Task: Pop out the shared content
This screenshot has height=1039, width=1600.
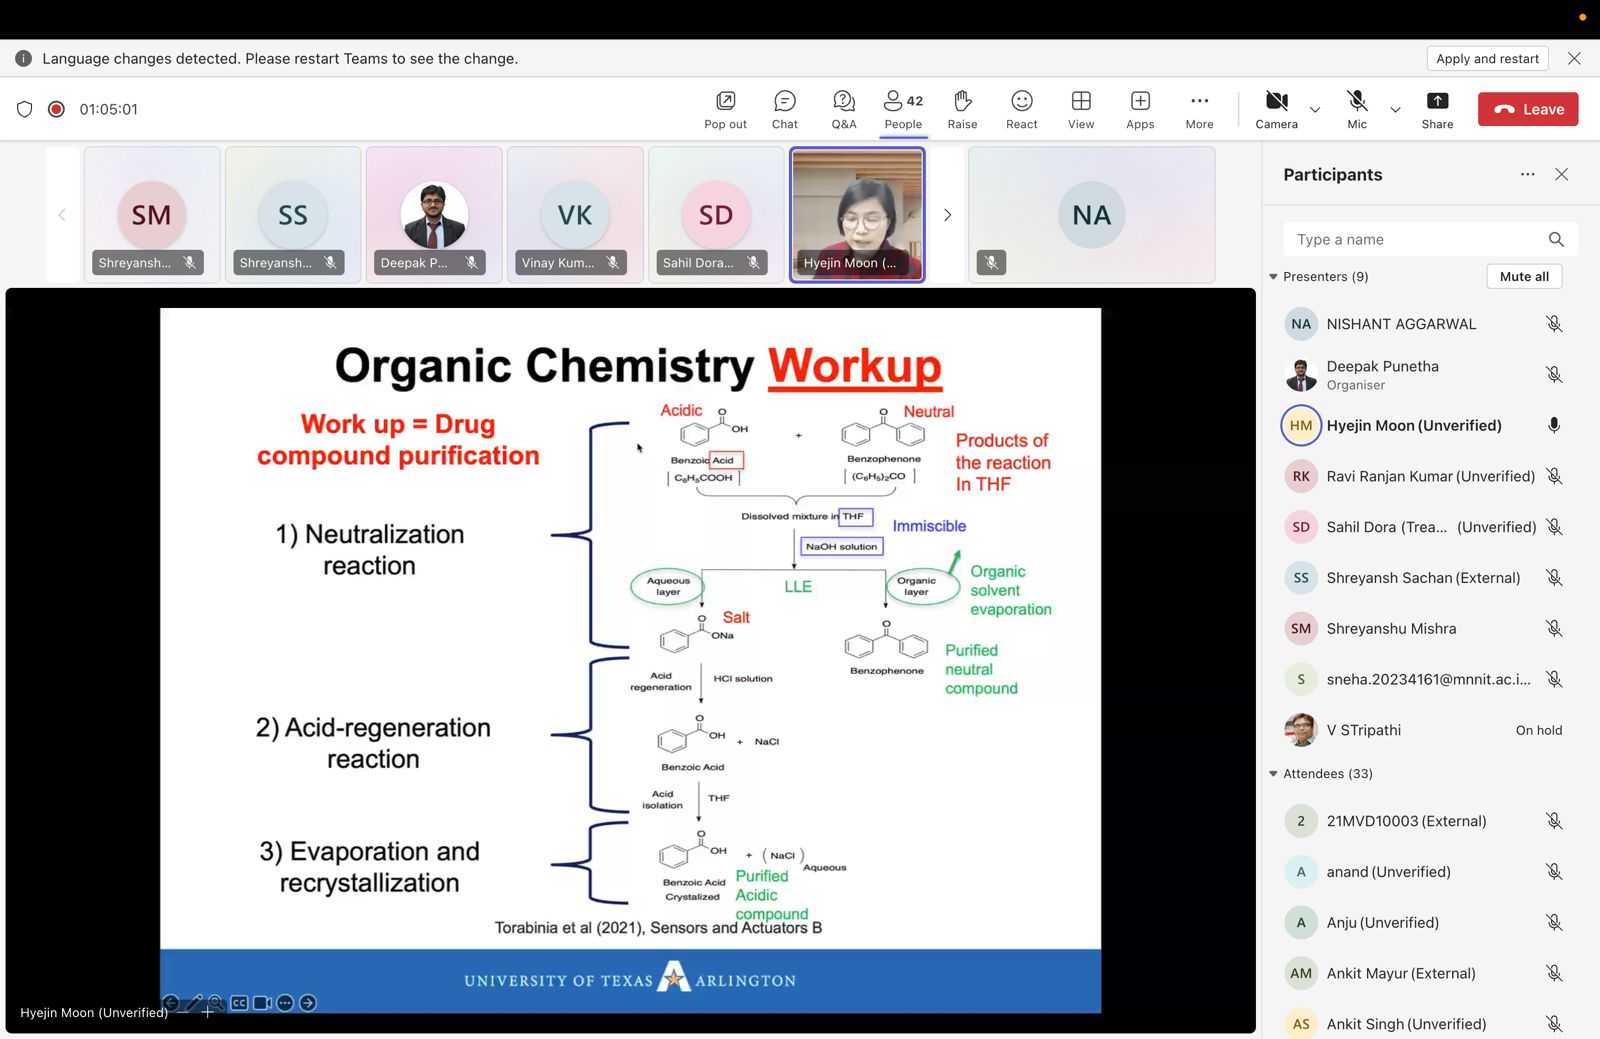Action: [x=725, y=109]
